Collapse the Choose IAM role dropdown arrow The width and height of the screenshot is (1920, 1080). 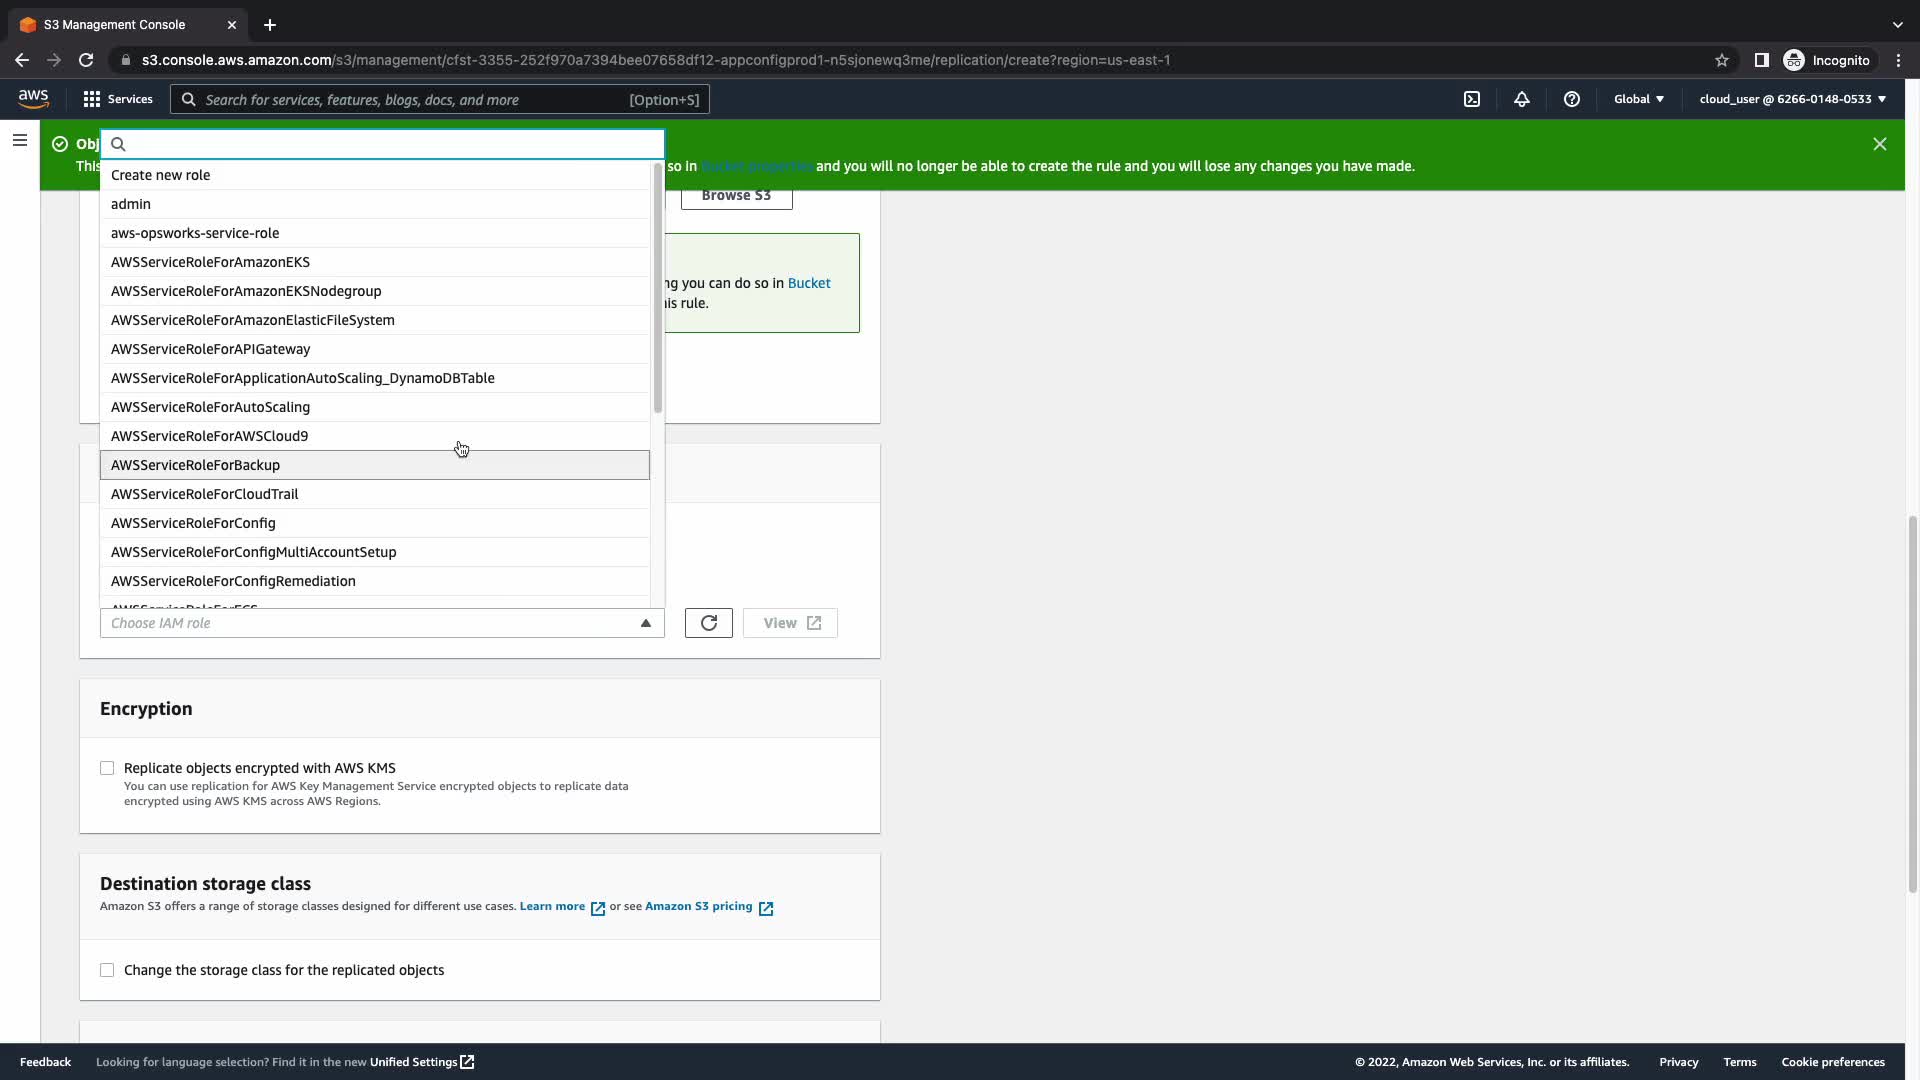pos(645,623)
